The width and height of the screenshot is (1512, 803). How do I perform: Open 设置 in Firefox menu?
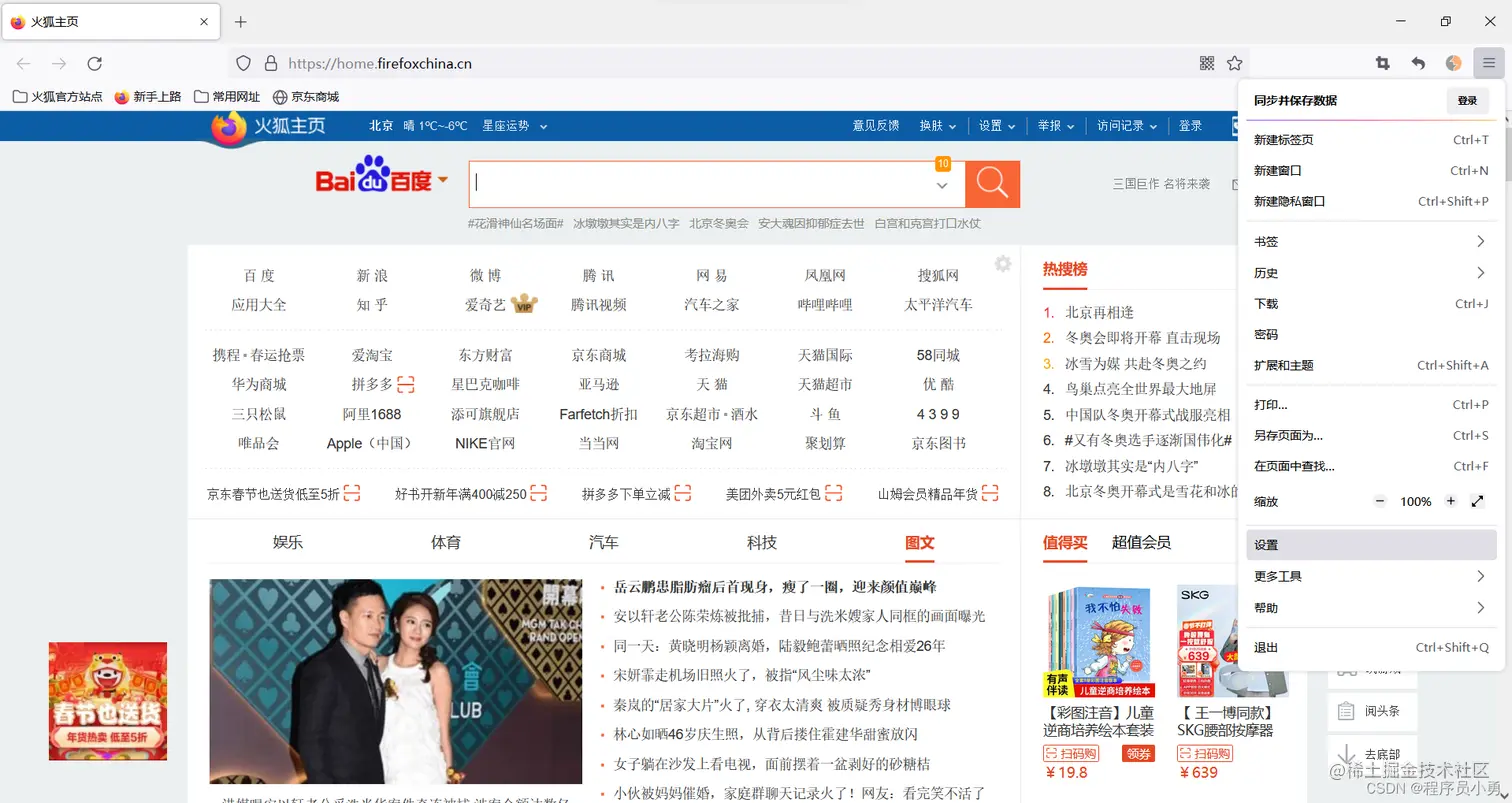(x=1371, y=545)
